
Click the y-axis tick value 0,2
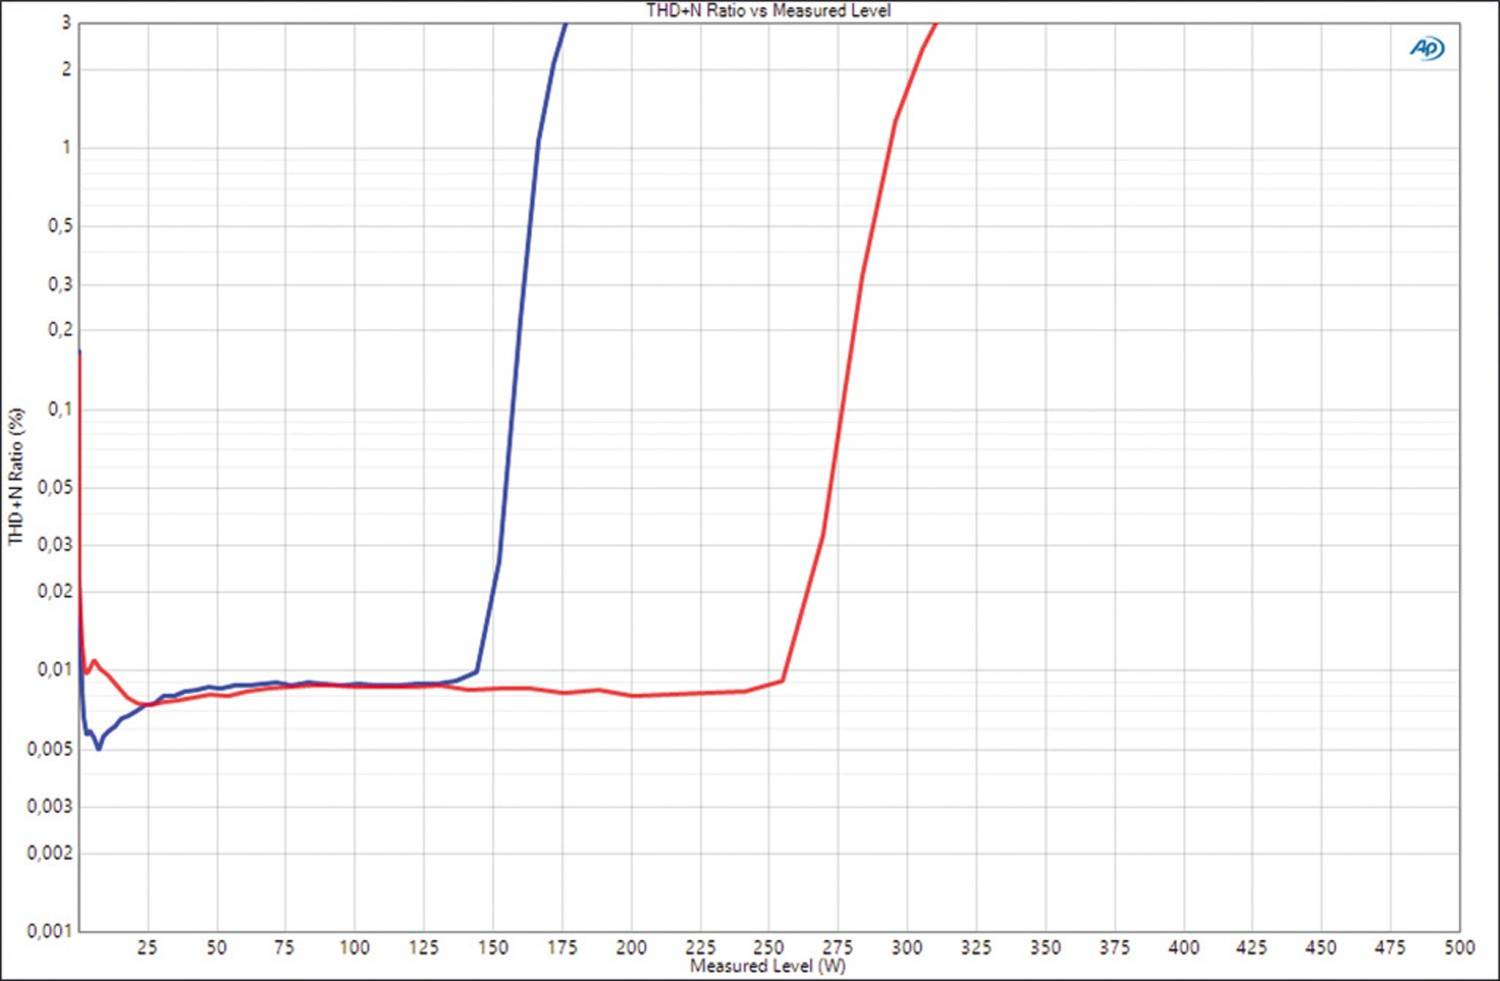(x=61, y=331)
